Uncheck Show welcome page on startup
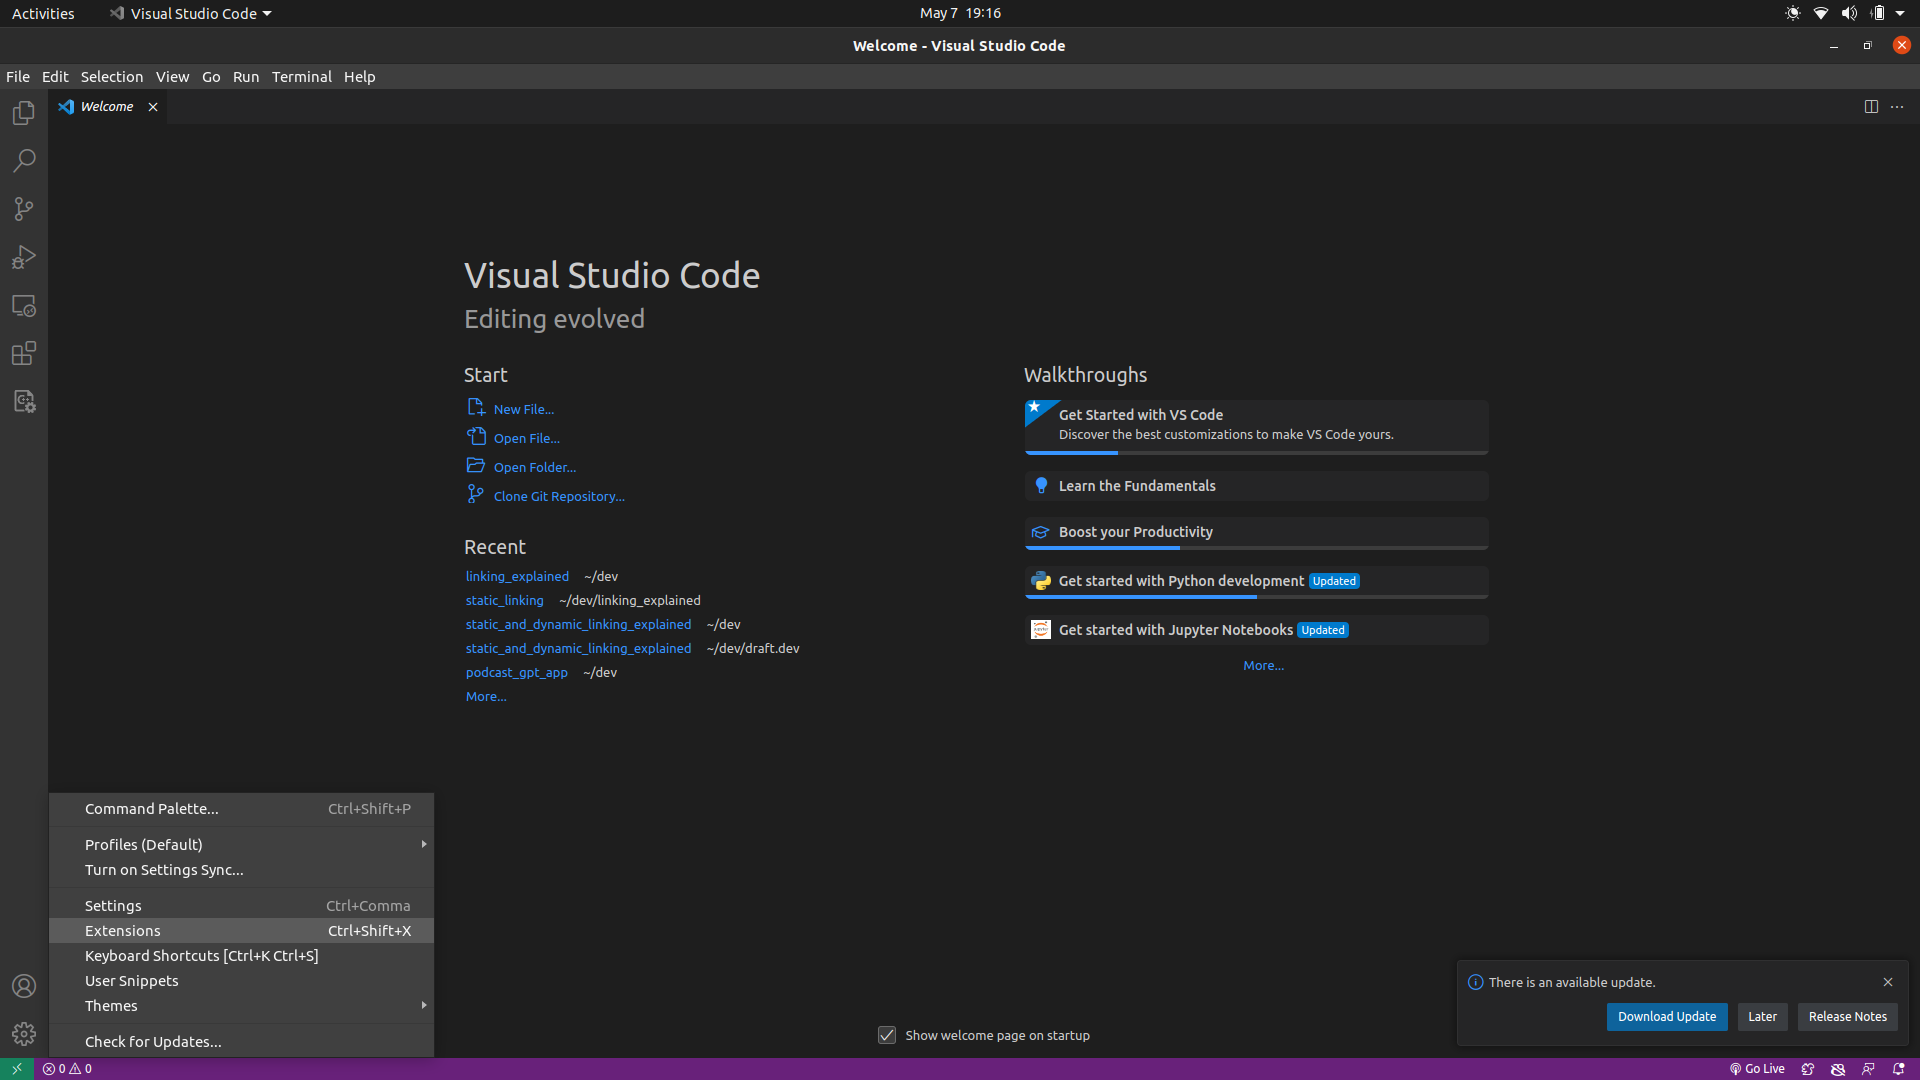This screenshot has height=1080, width=1920. pos(887,1035)
